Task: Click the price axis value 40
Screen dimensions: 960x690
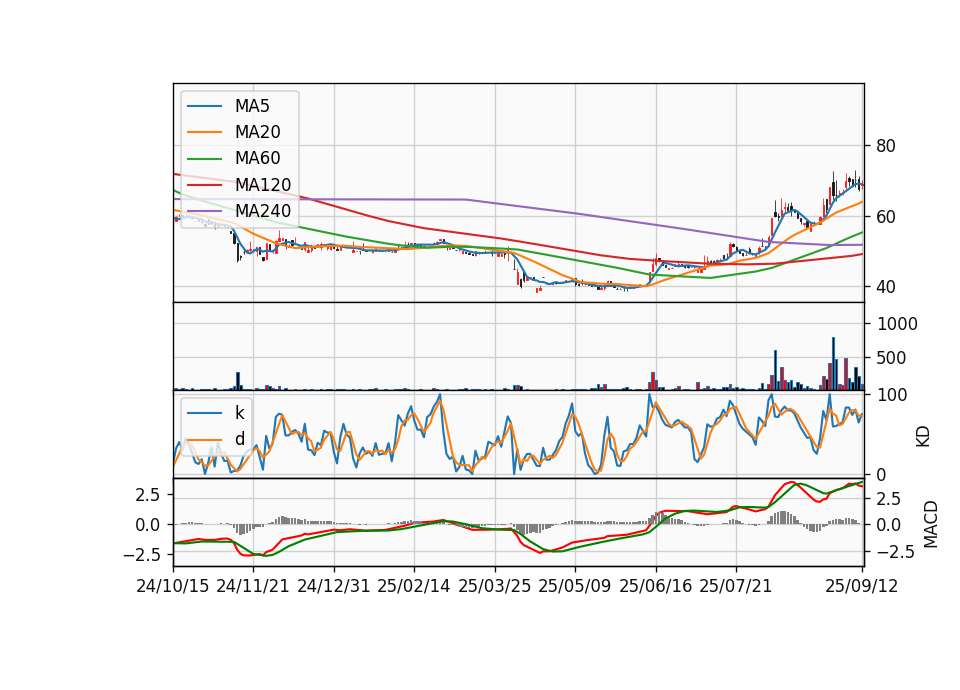Action: point(886,287)
